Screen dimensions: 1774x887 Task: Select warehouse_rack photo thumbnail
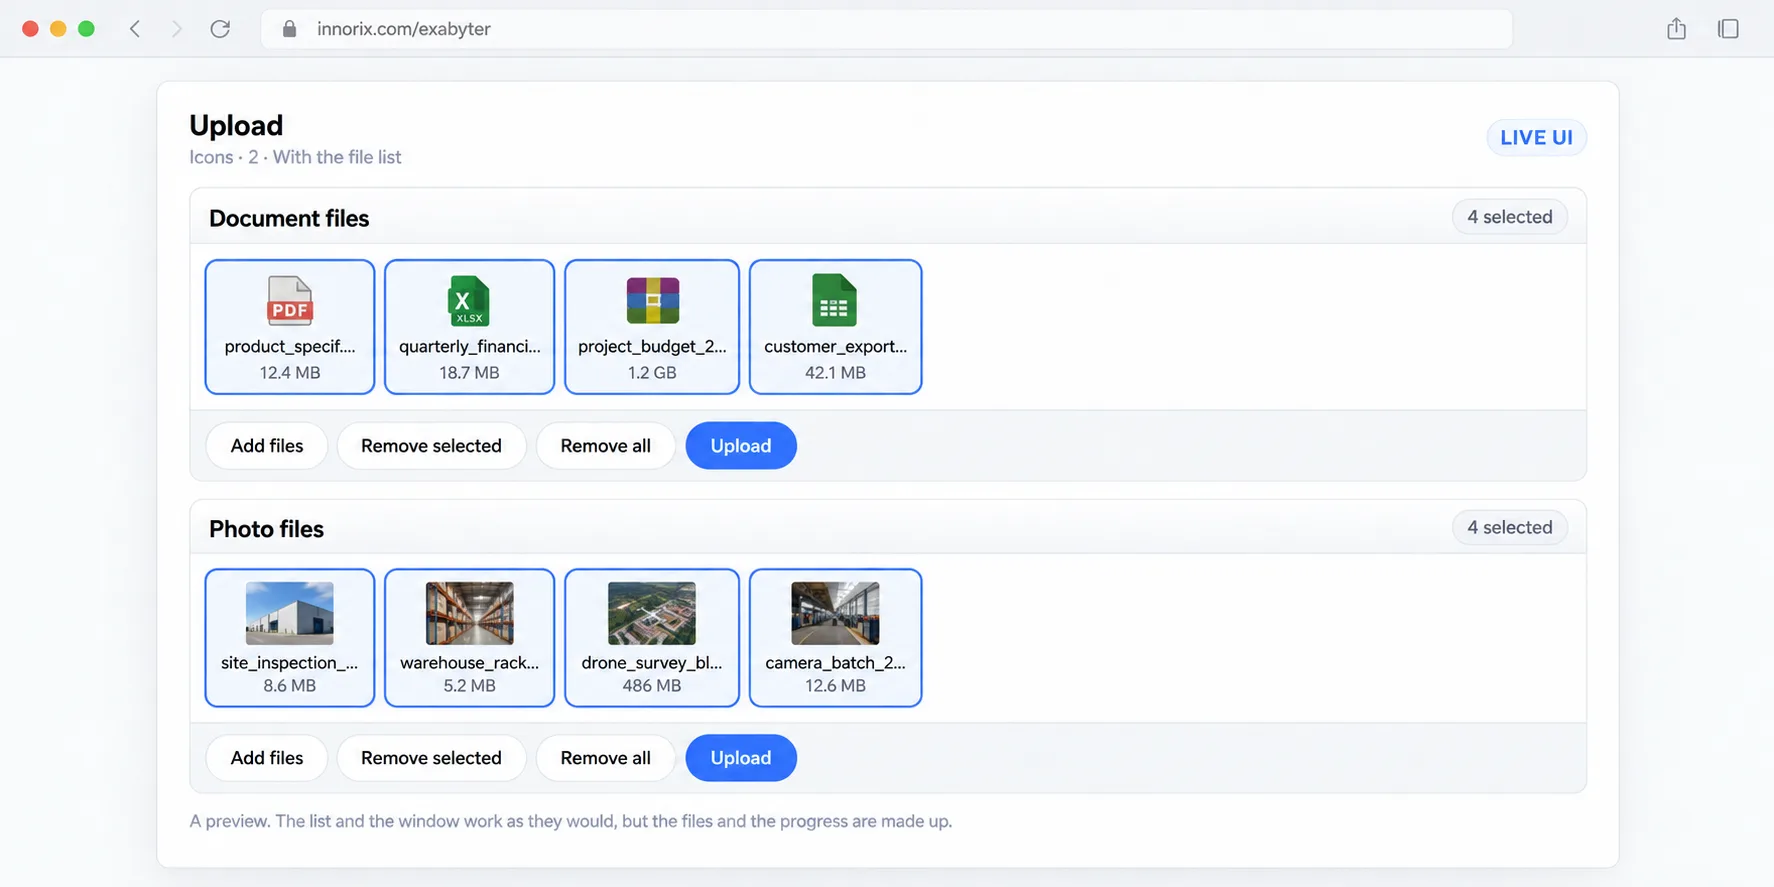[x=469, y=613]
